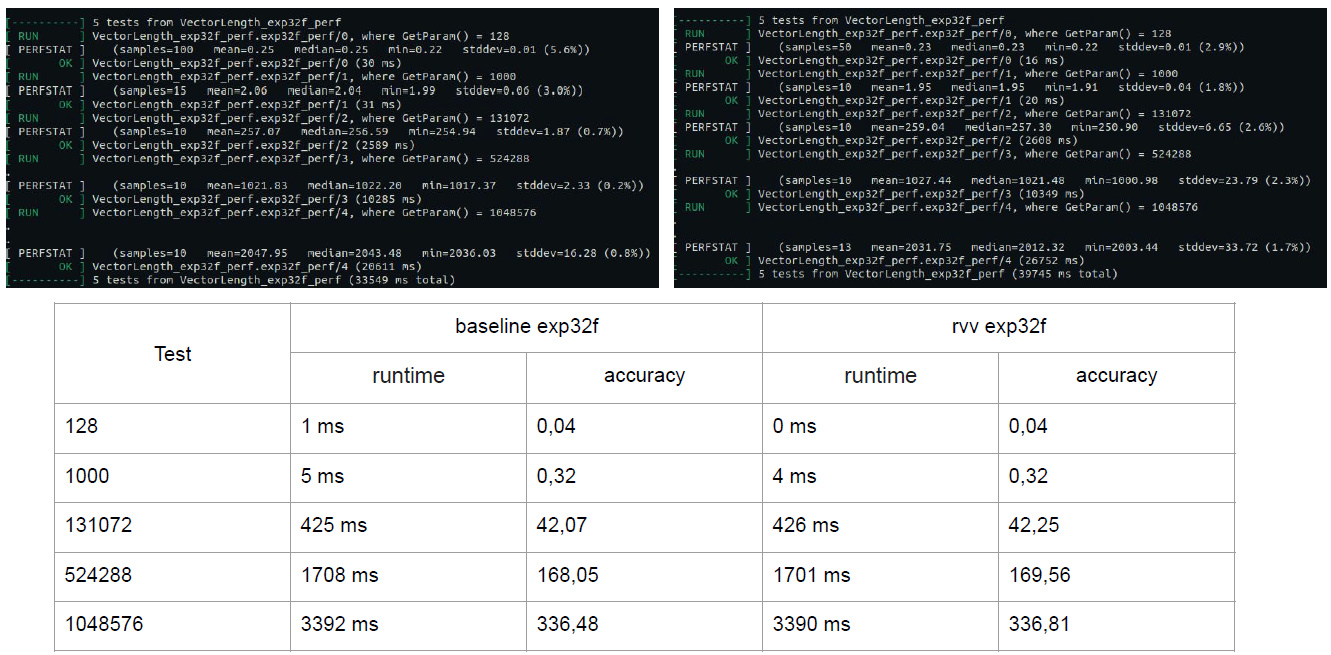Select the "42,25" accuracy cell
The image size is (1331, 655).
(1116, 525)
